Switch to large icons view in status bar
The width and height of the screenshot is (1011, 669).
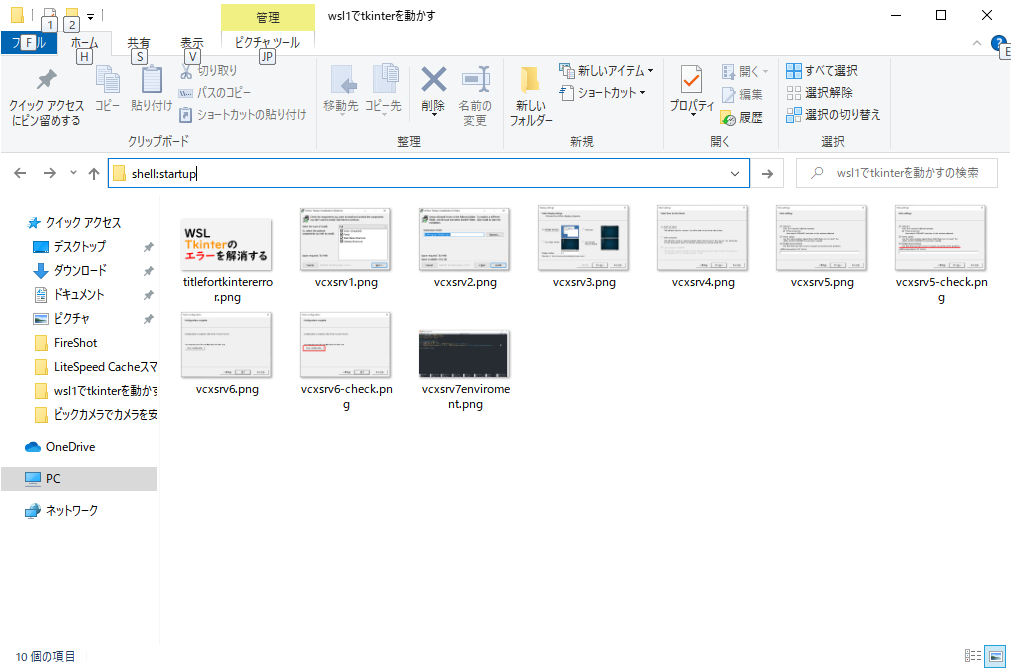click(996, 656)
